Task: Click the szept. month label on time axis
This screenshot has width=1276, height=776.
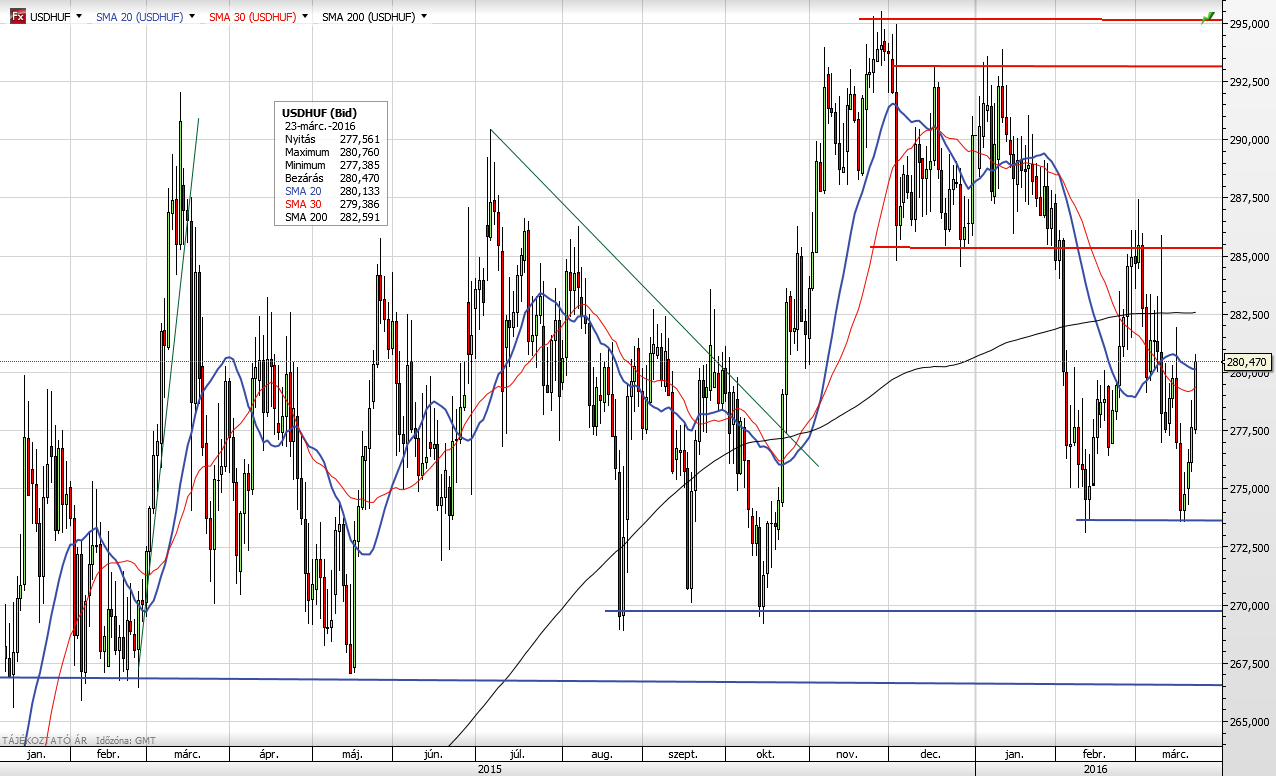Action: pyautogui.click(x=682, y=754)
